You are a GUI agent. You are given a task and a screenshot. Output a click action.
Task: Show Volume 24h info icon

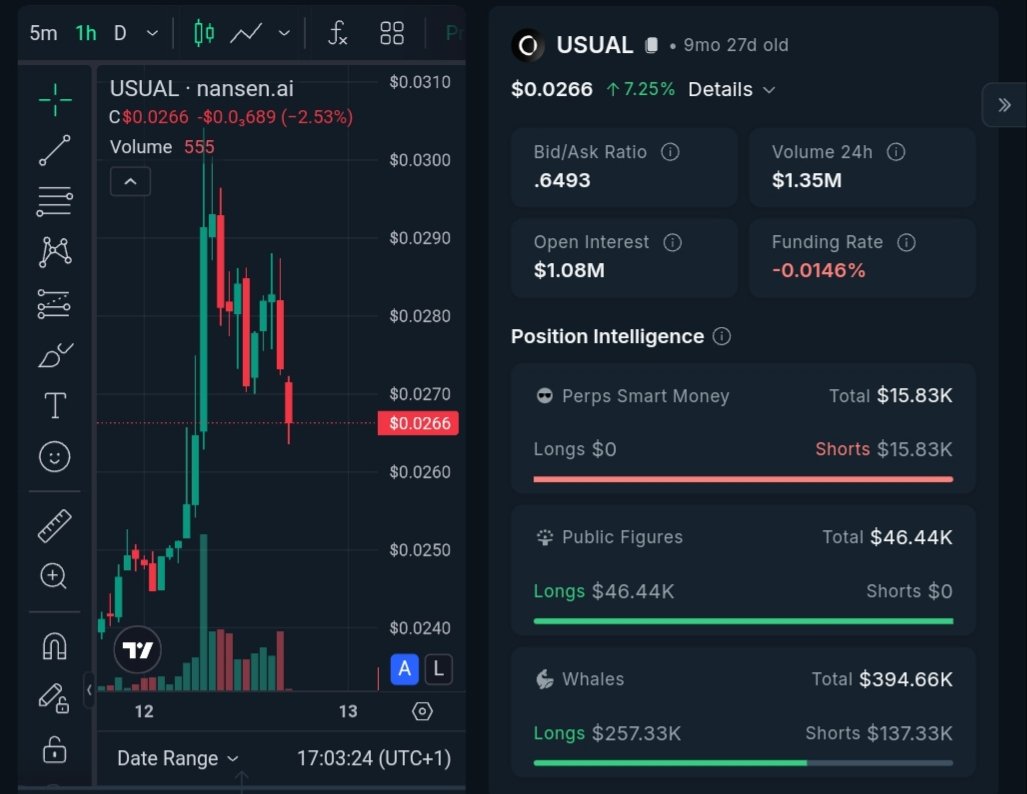coord(896,152)
